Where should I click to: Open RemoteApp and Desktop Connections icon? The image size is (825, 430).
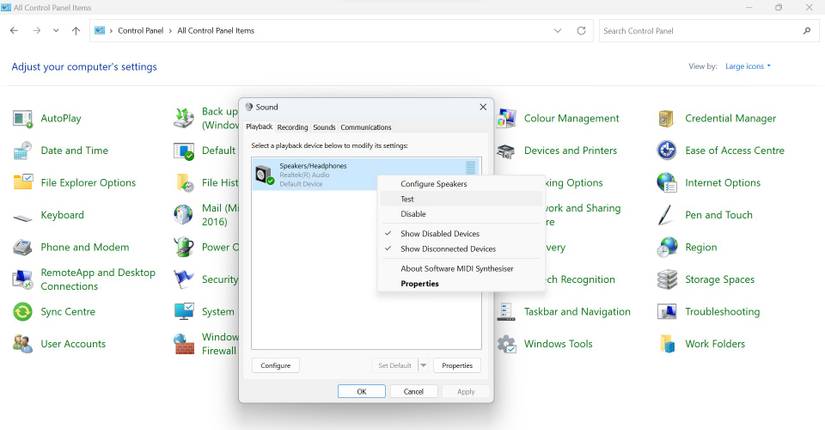pos(23,279)
